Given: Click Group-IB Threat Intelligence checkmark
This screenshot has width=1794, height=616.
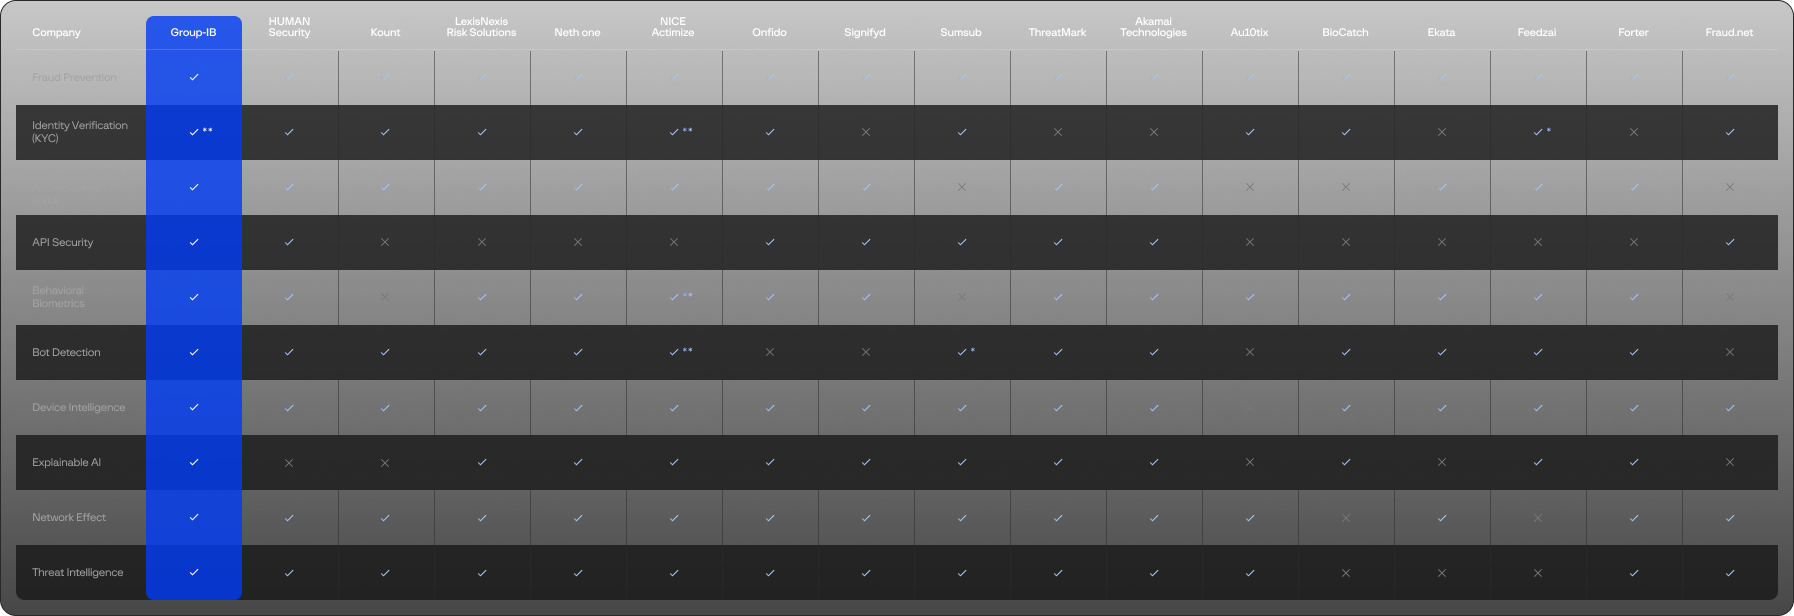Looking at the screenshot, I should 194,572.
